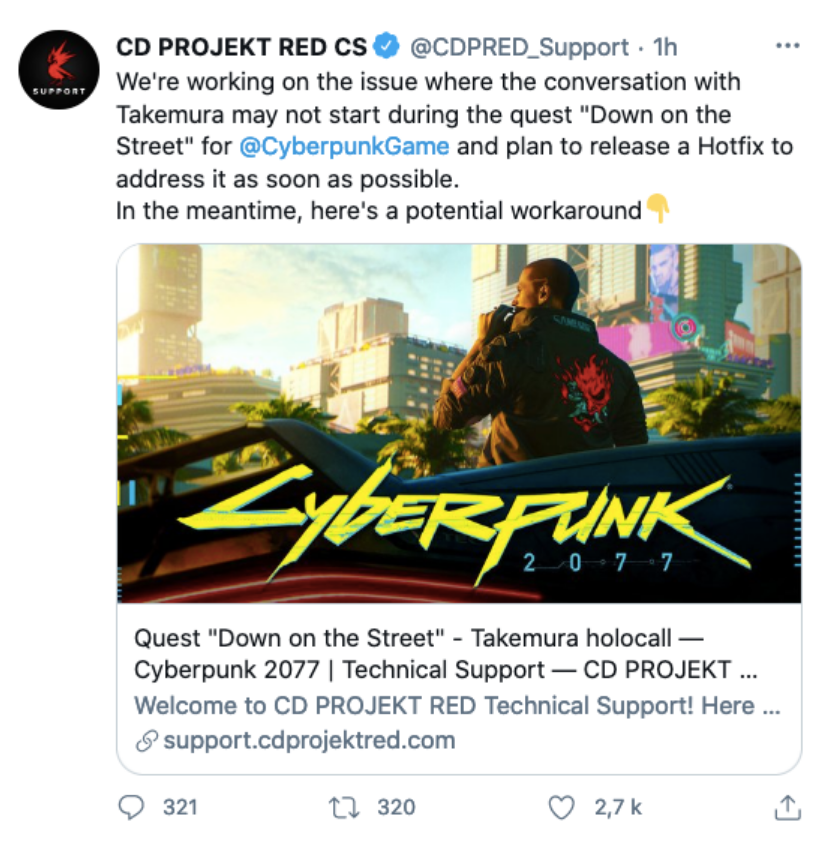Screen dimensions: 831x844
Task: Open the tweet's three-dot more menu
Action: point(788,46)
